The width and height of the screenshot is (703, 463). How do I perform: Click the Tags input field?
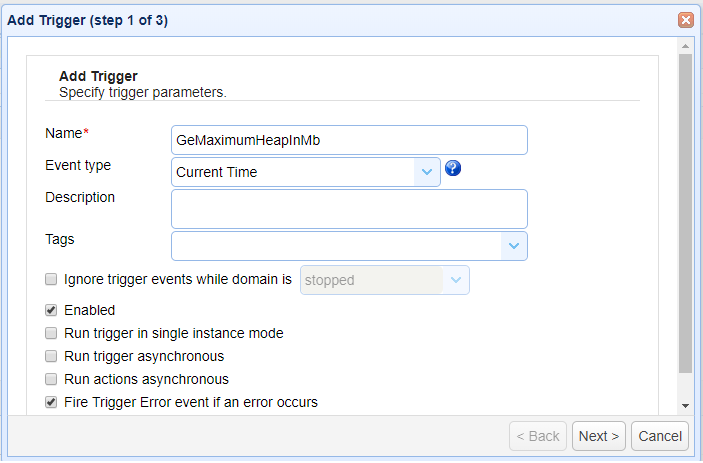pos(336,246)
